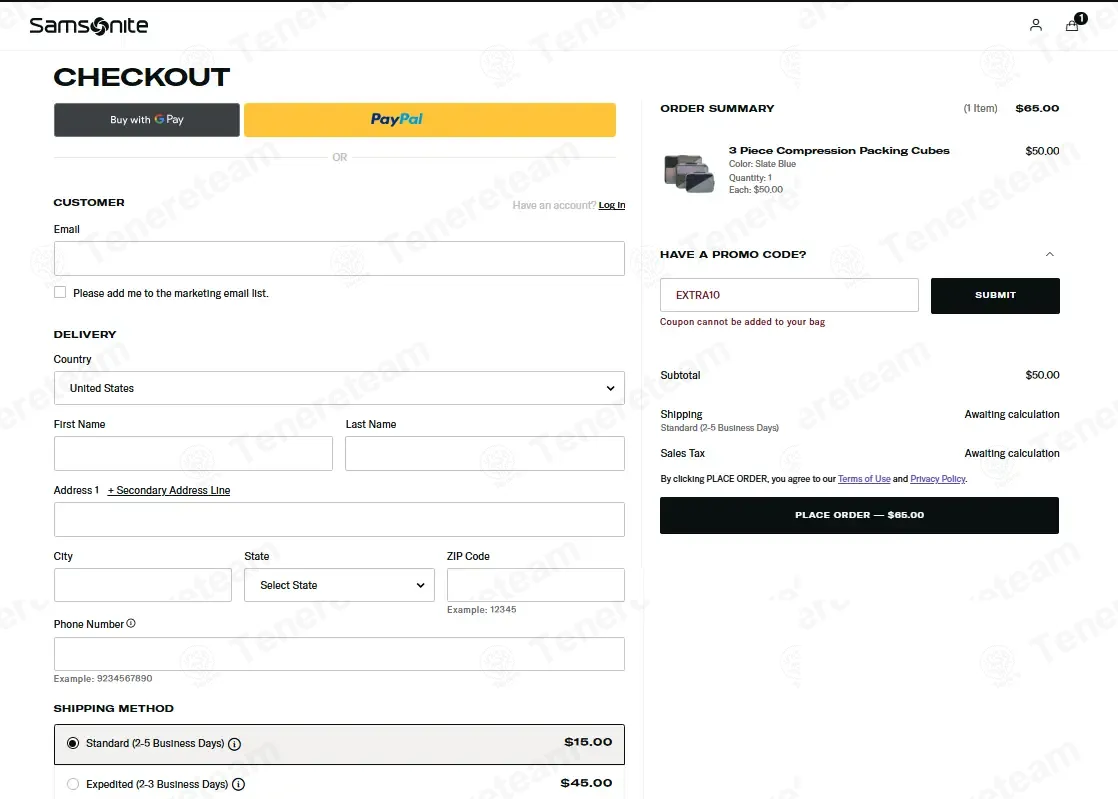The width and height of the screenshot is (1118, 799).
Task: Click the $45.00 expedited shipping price
Action: (586, 783)
